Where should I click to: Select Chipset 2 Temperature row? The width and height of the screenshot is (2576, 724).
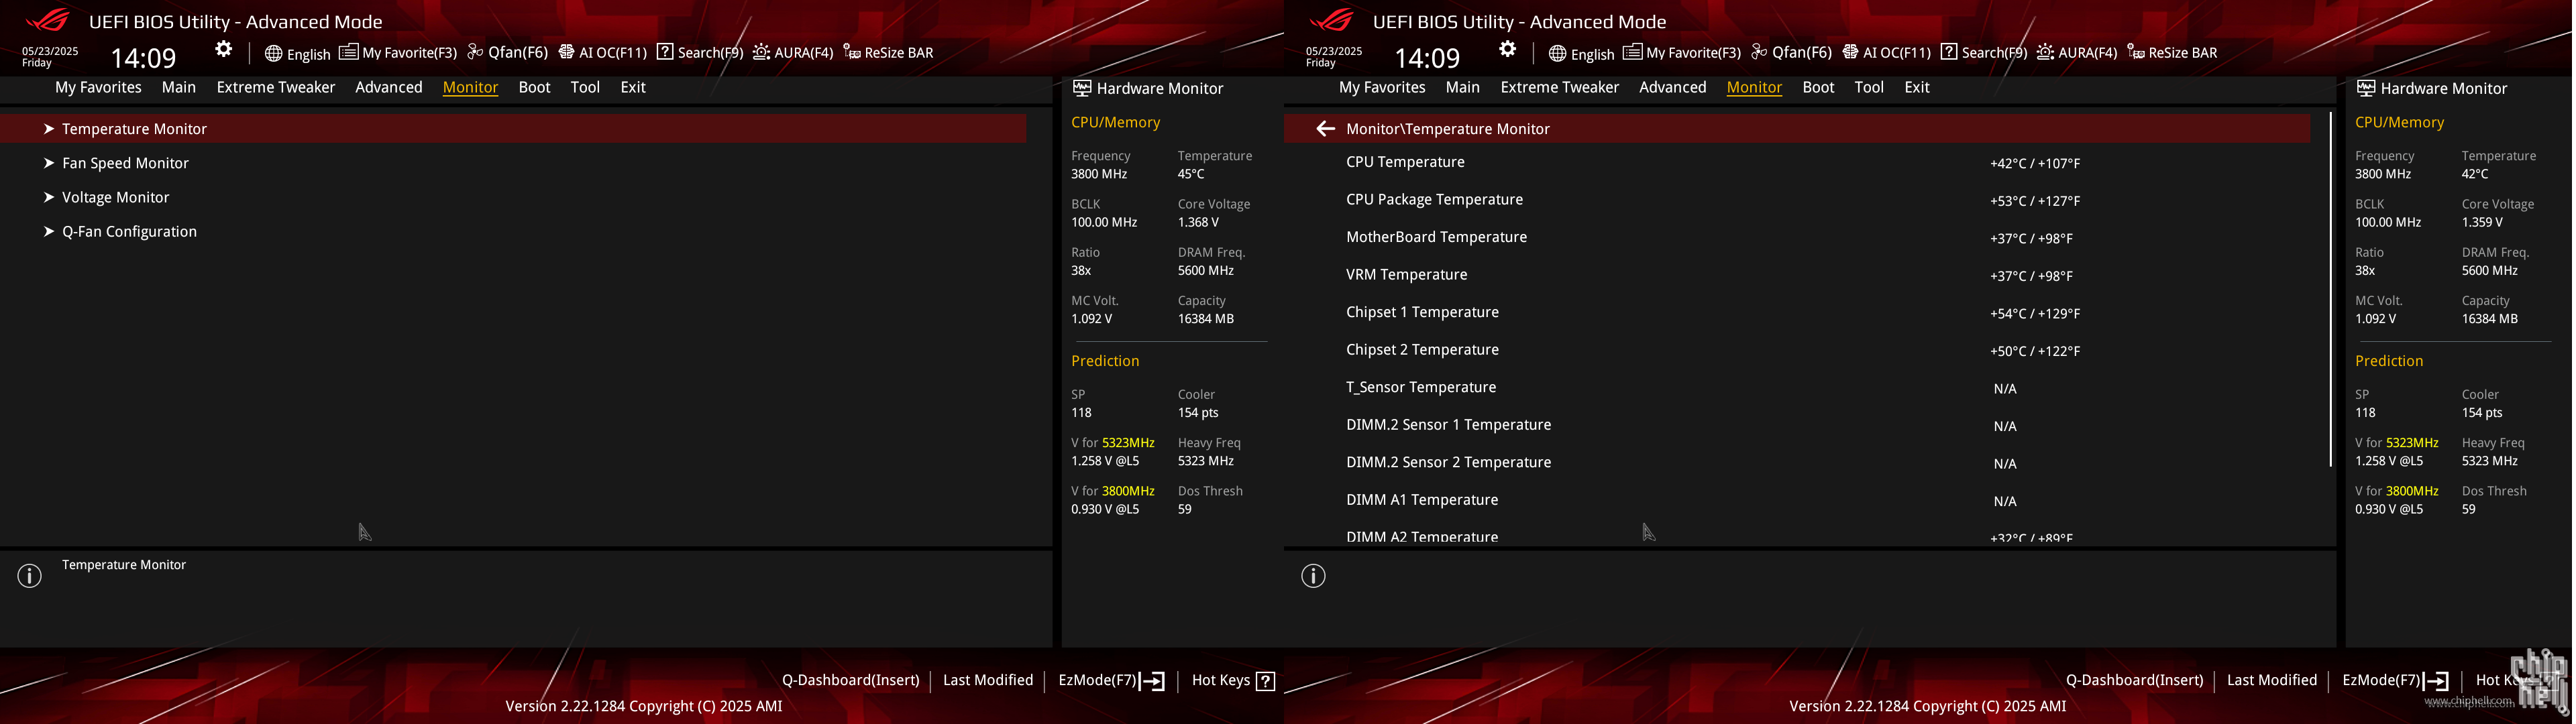1798,350
